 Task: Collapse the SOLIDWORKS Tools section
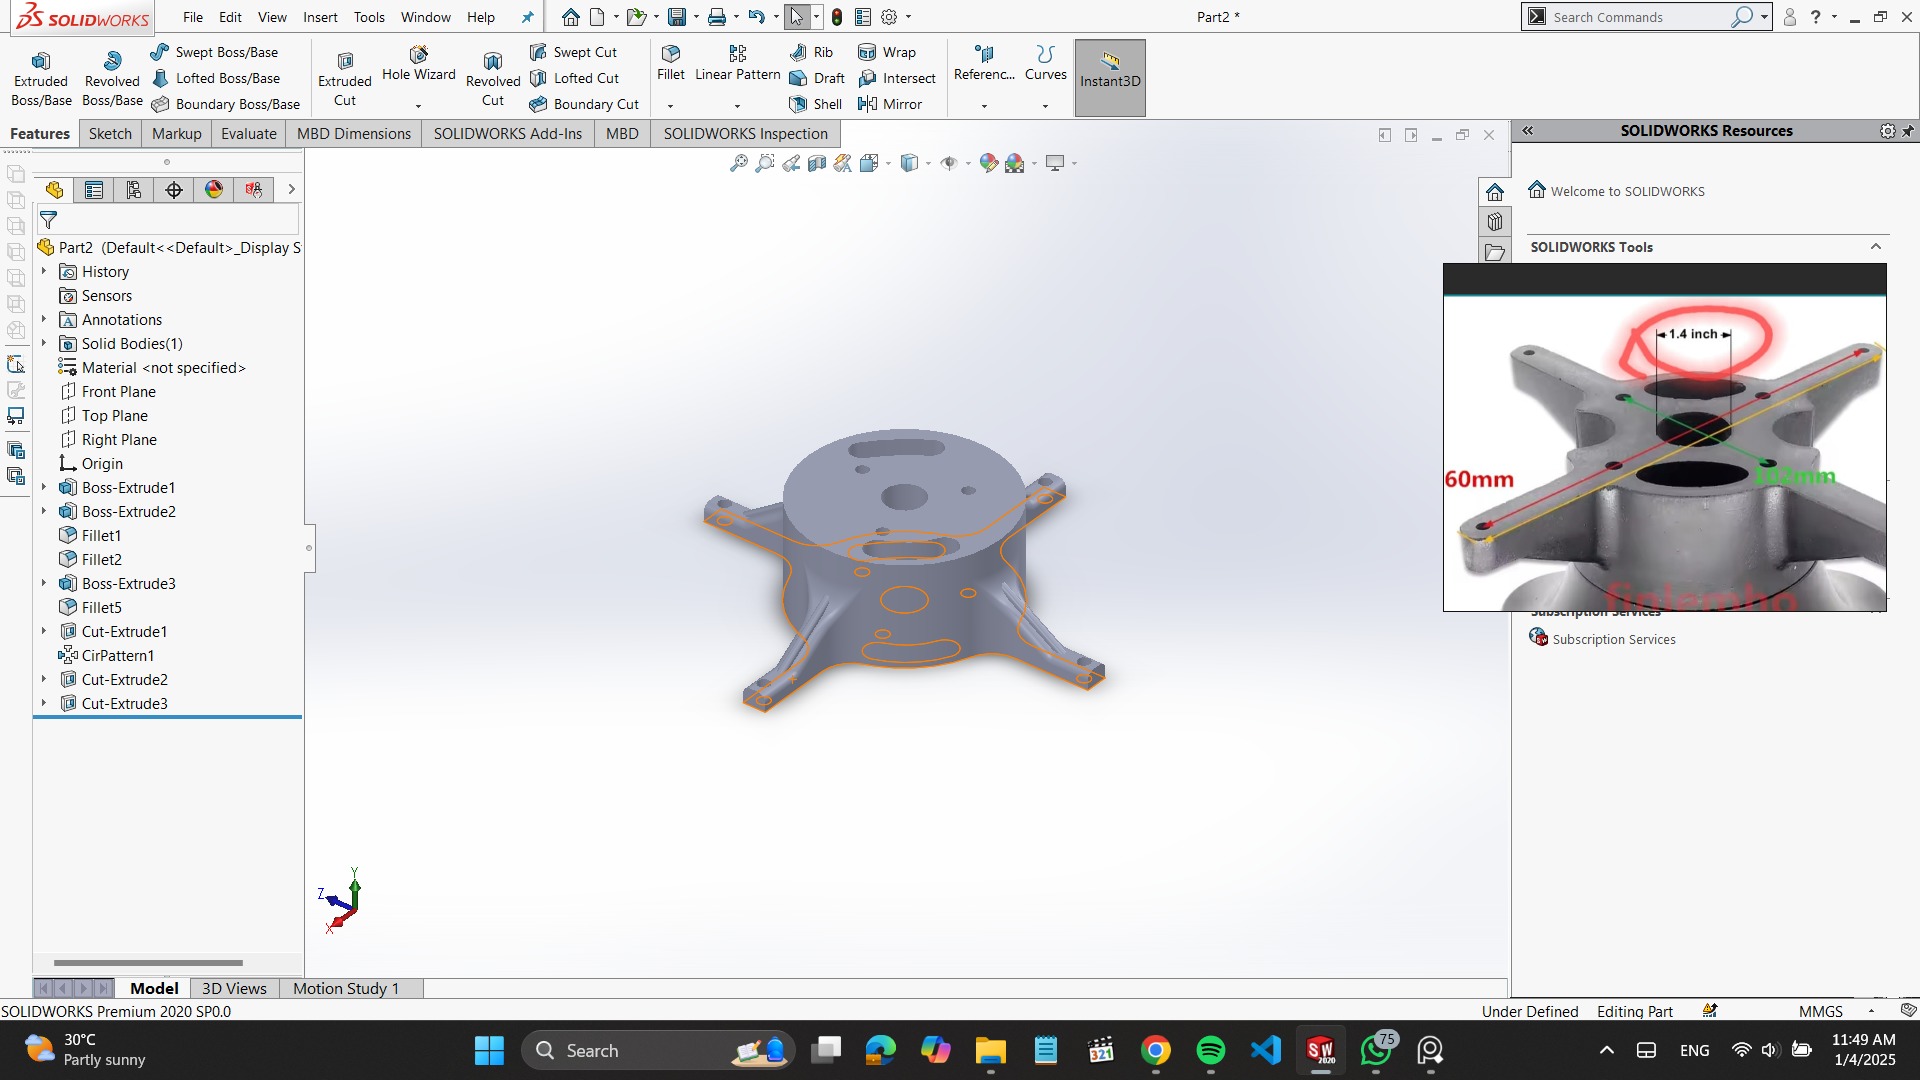click(1876, 247)
